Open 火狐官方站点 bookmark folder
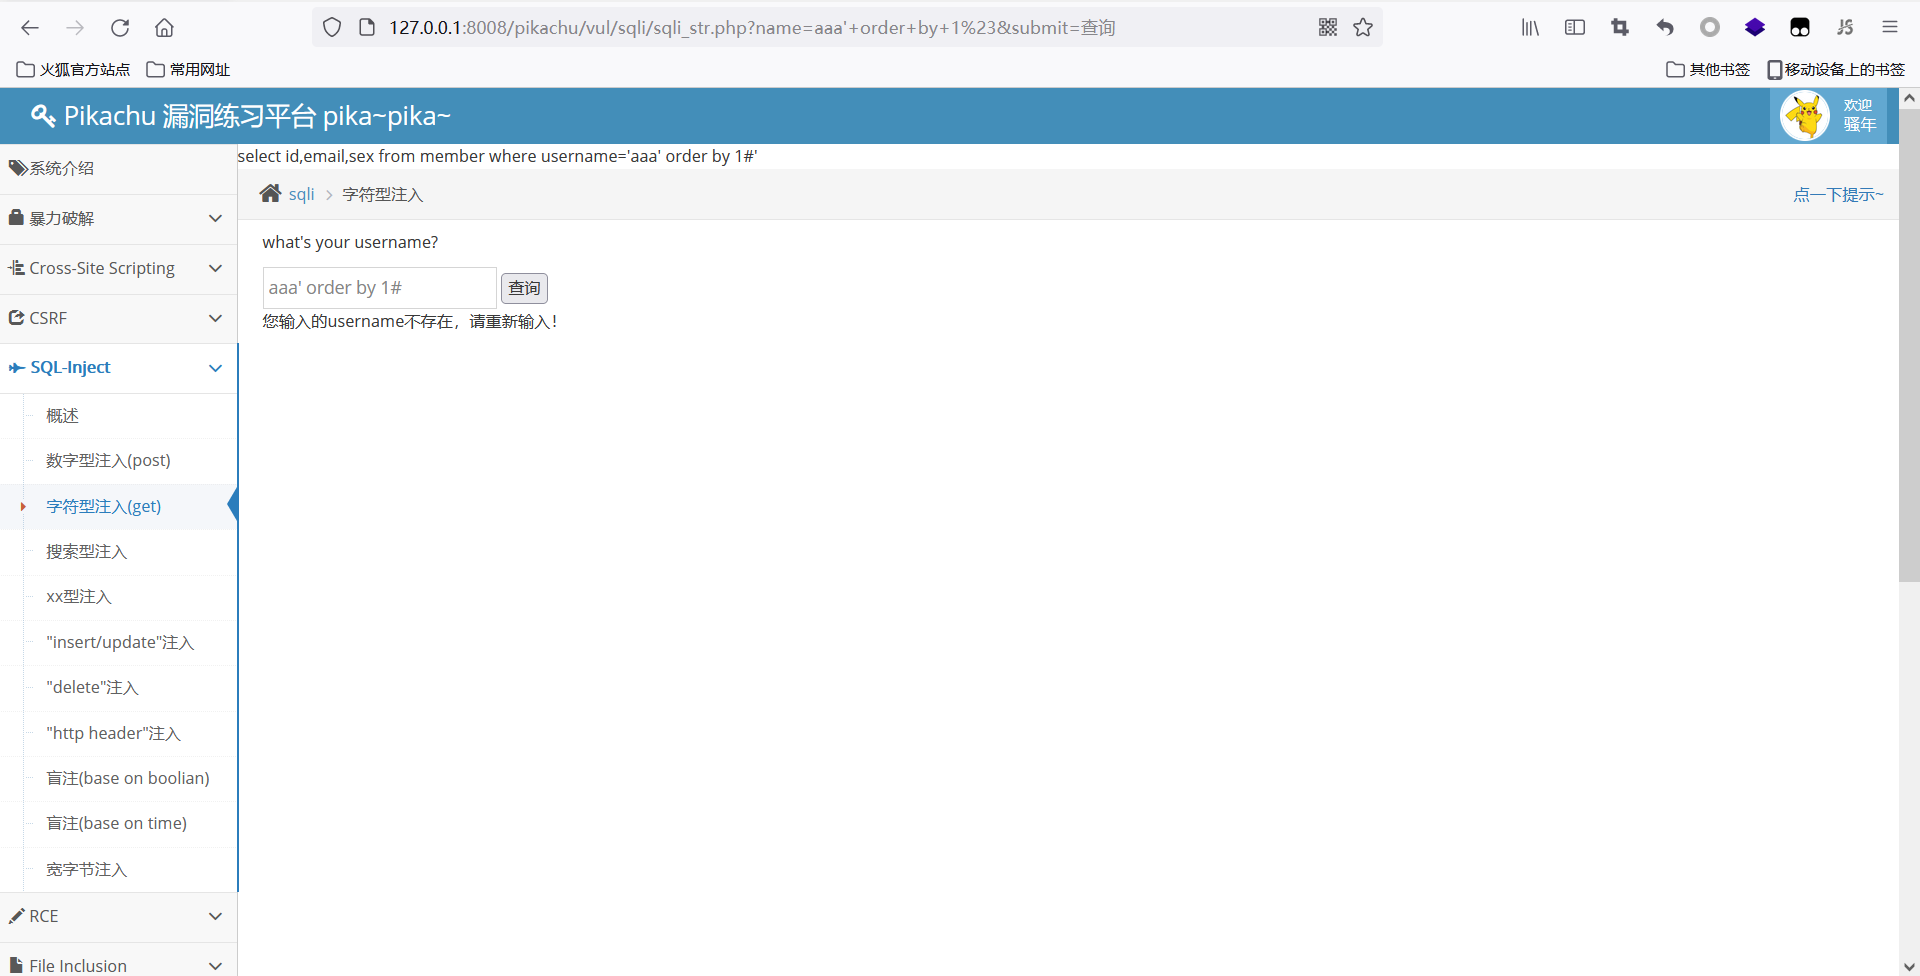The image size is (1920, 976). [x=73, y=69]
